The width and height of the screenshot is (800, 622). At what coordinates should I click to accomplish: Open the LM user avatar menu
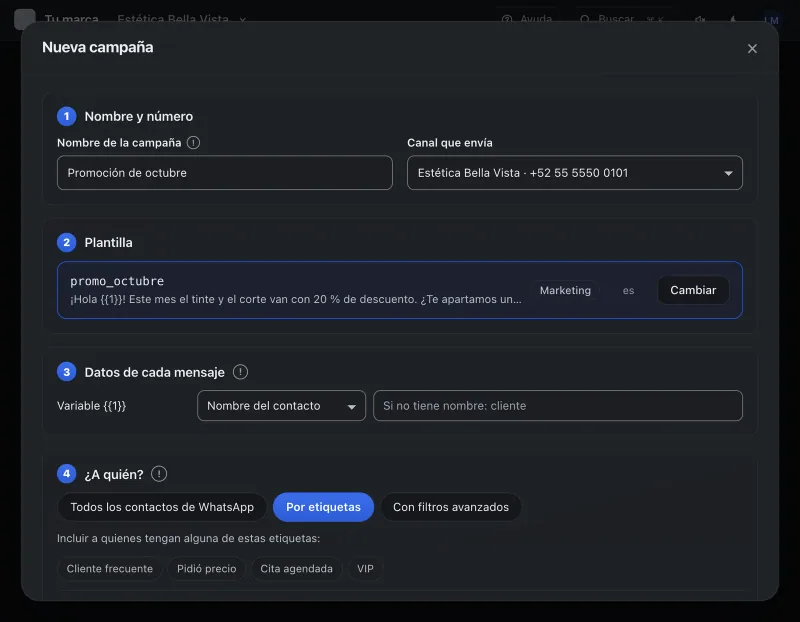click(771, 20)
